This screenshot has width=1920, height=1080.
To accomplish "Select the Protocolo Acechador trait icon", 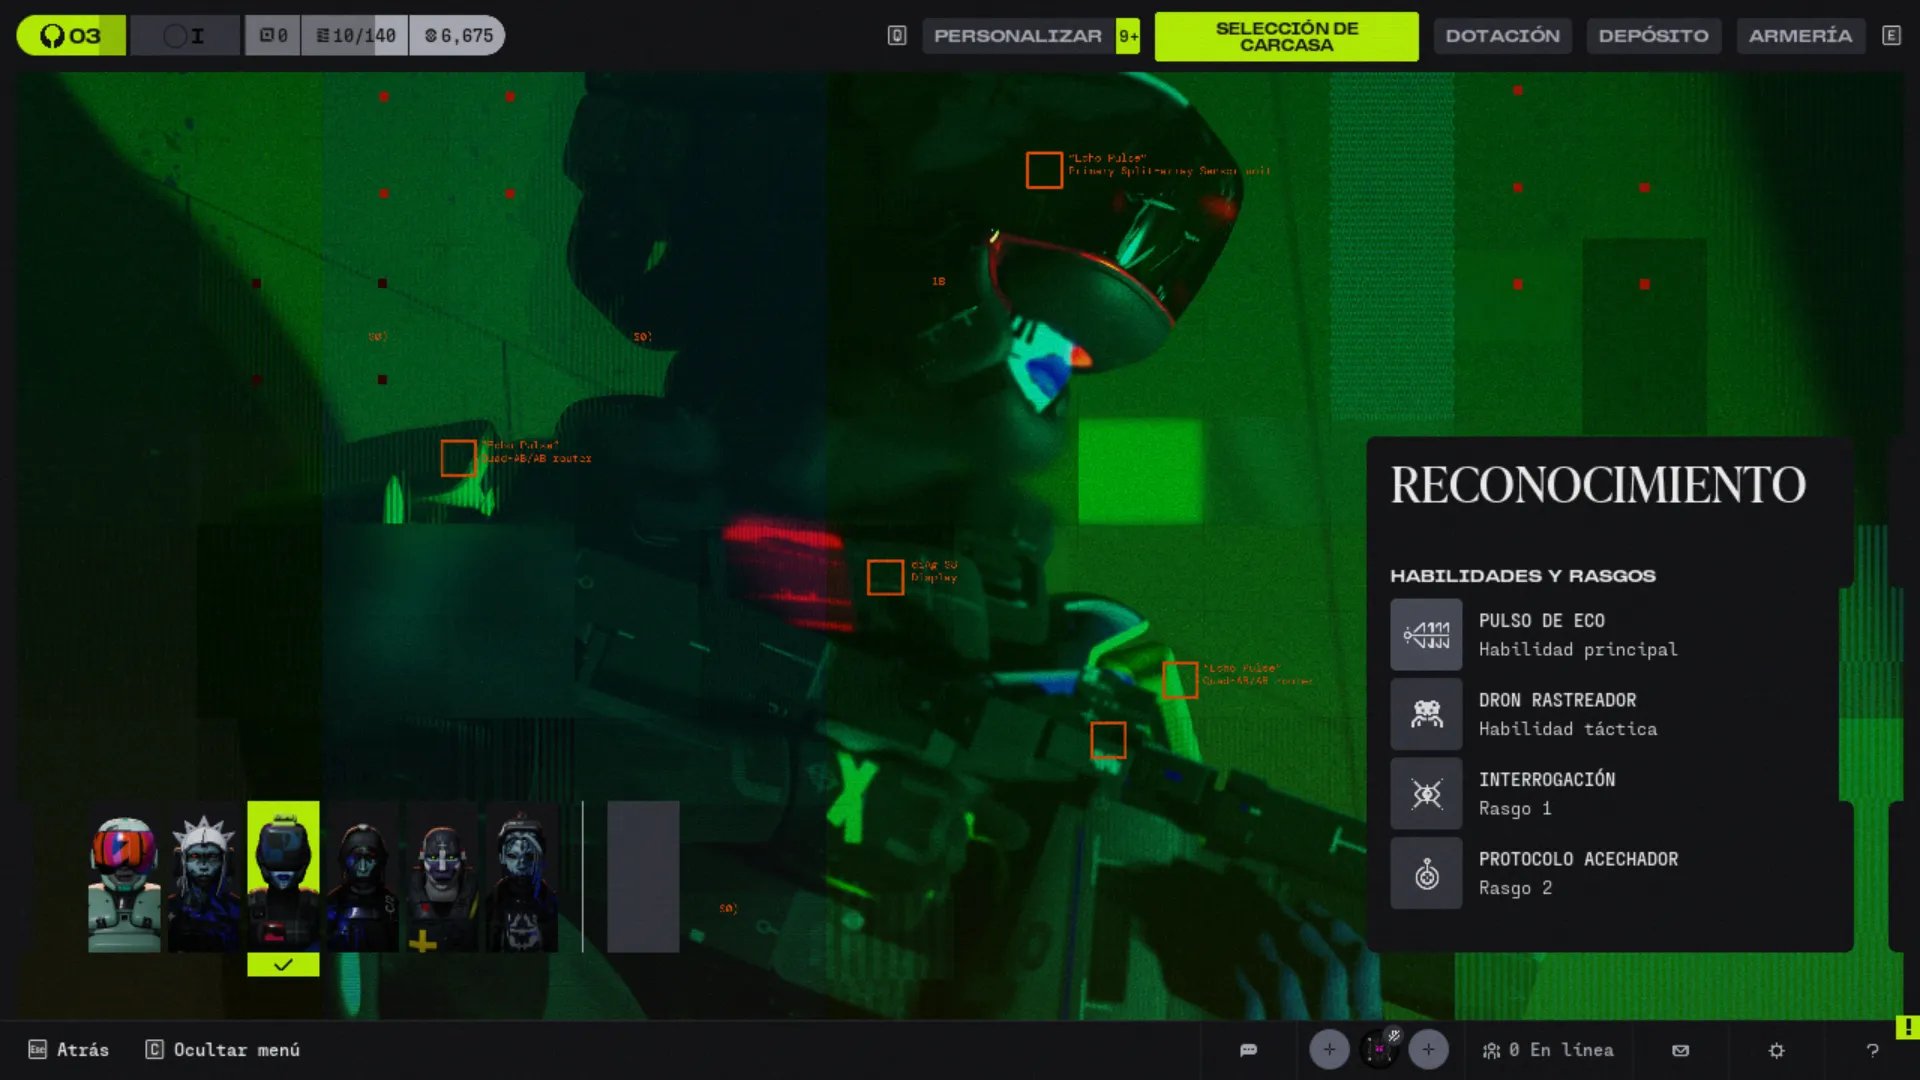I will [1426, 873].
